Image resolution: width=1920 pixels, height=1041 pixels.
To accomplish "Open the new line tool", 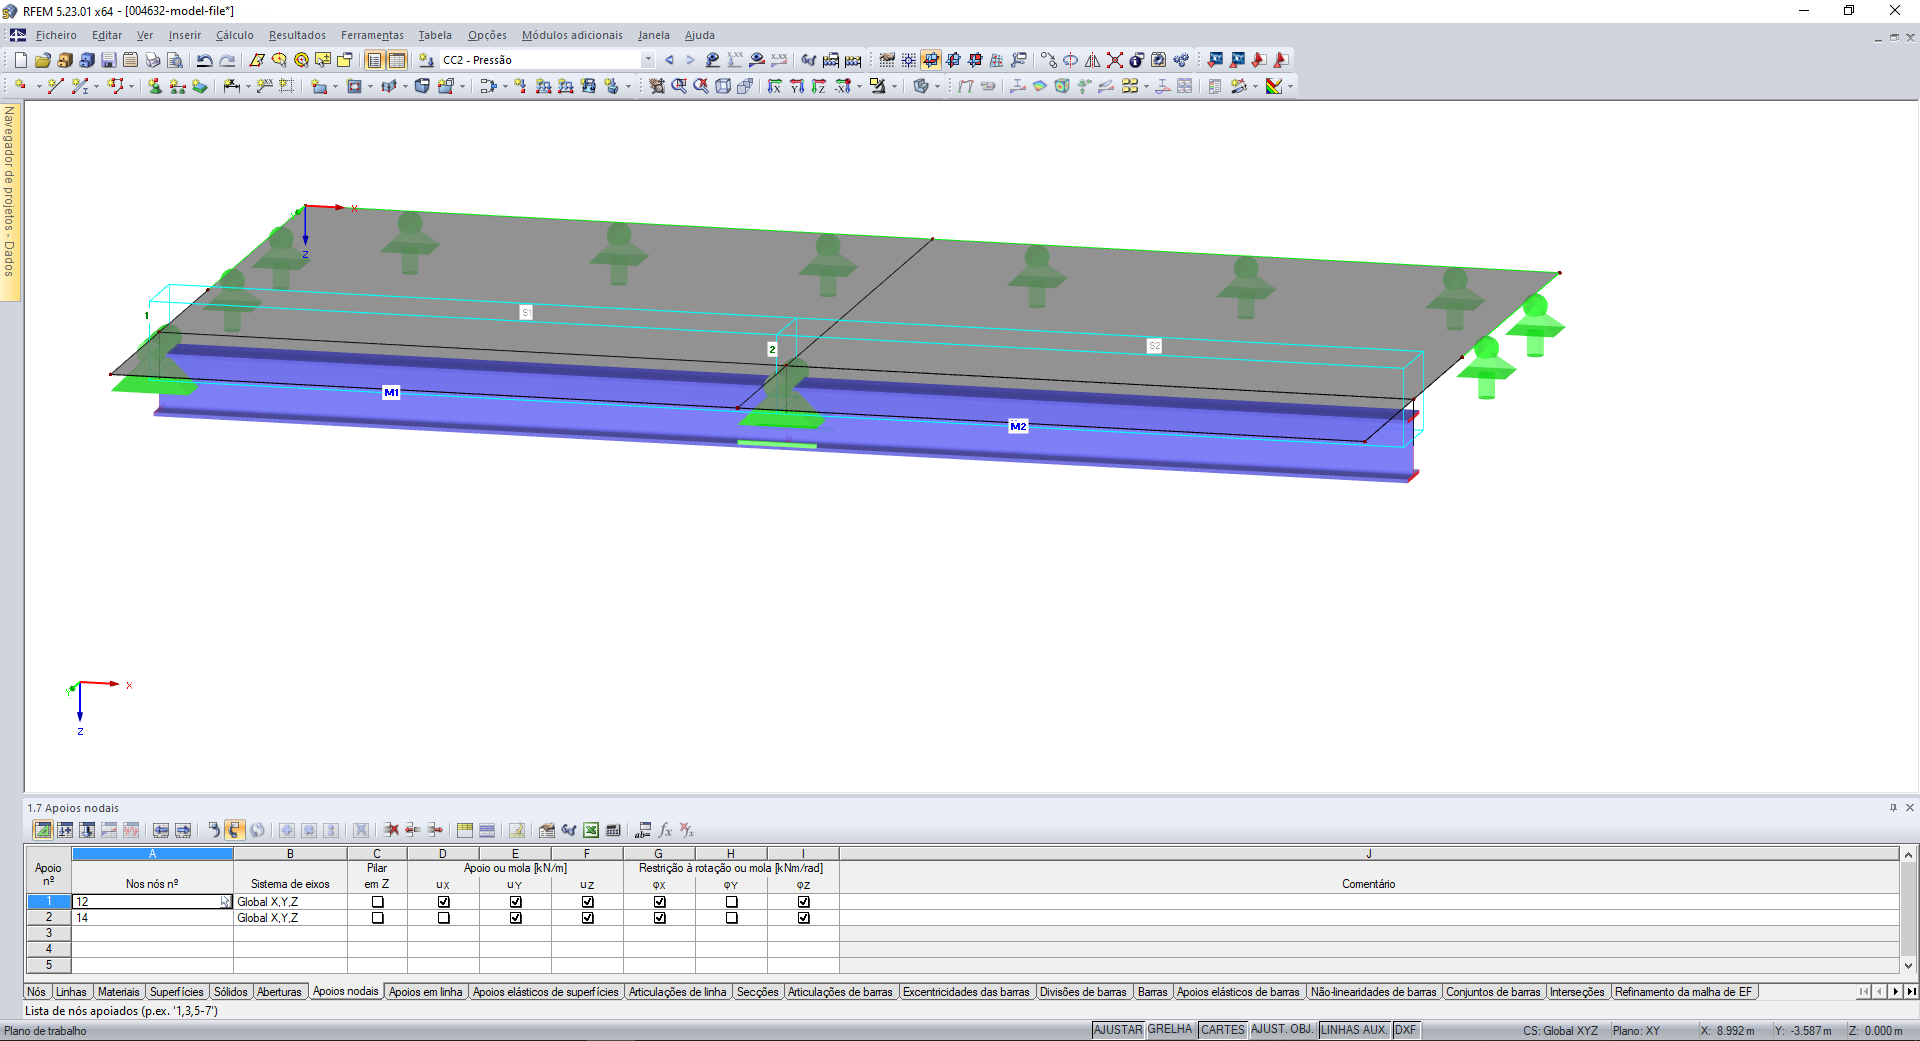I will (55, 86).
